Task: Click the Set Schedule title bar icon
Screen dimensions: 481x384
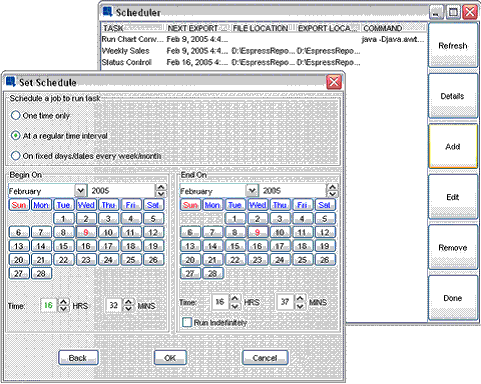Action: tap(11, 82)
